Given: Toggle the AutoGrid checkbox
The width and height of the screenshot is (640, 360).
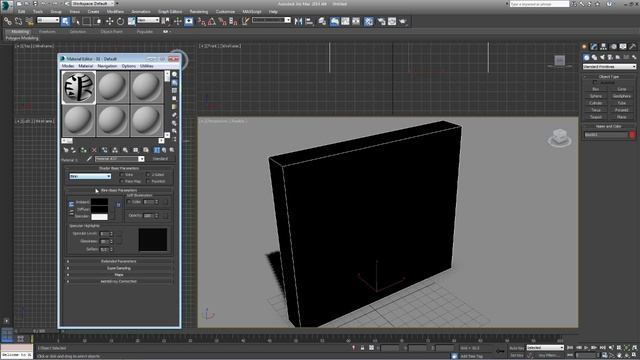Looking at the screenshot, I should coord(595,82).
